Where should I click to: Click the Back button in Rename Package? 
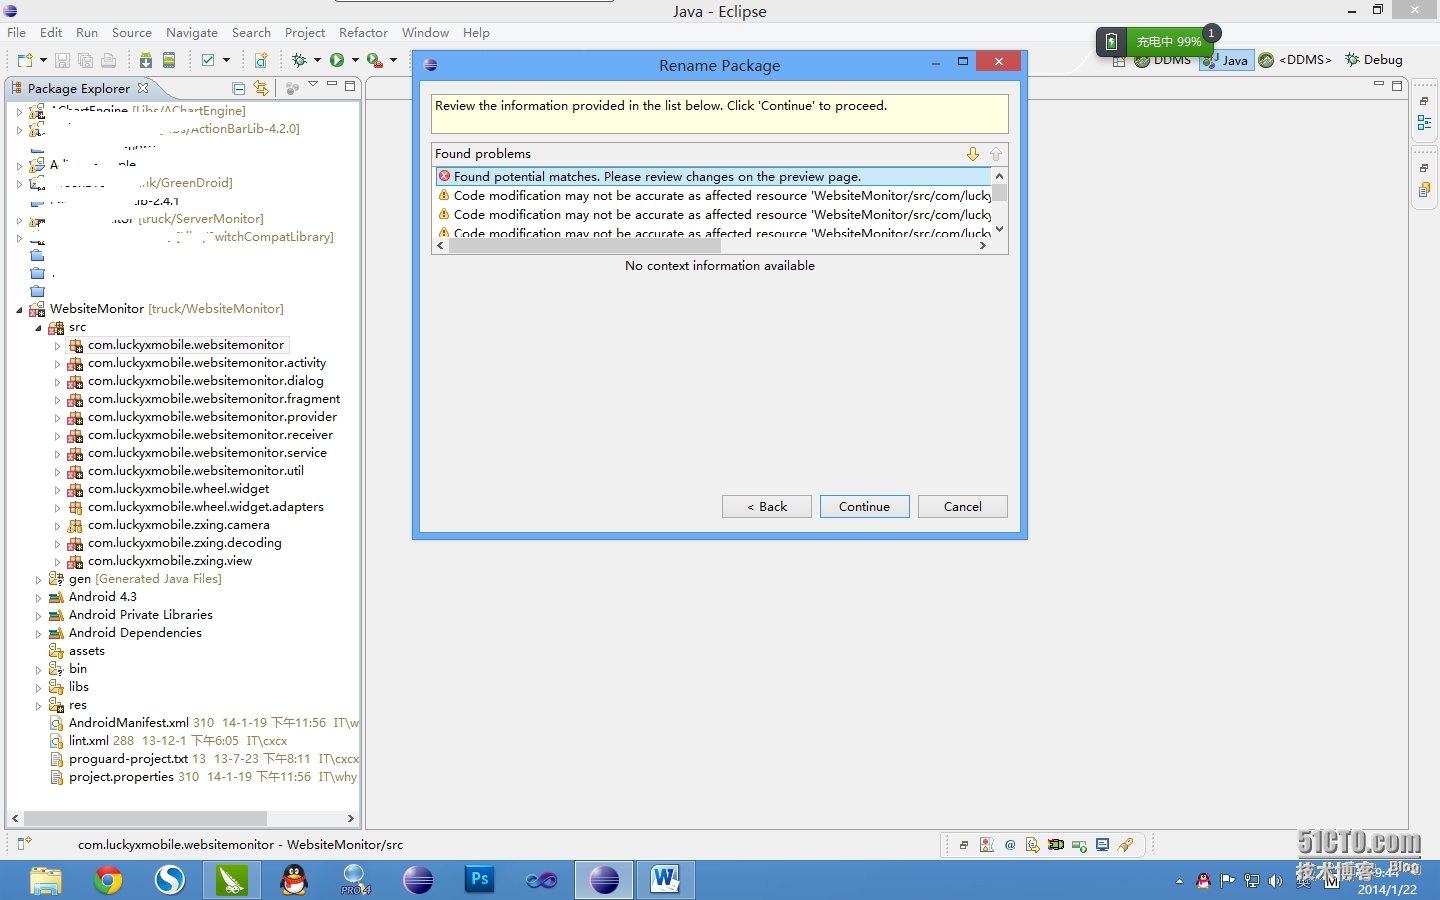767,507
